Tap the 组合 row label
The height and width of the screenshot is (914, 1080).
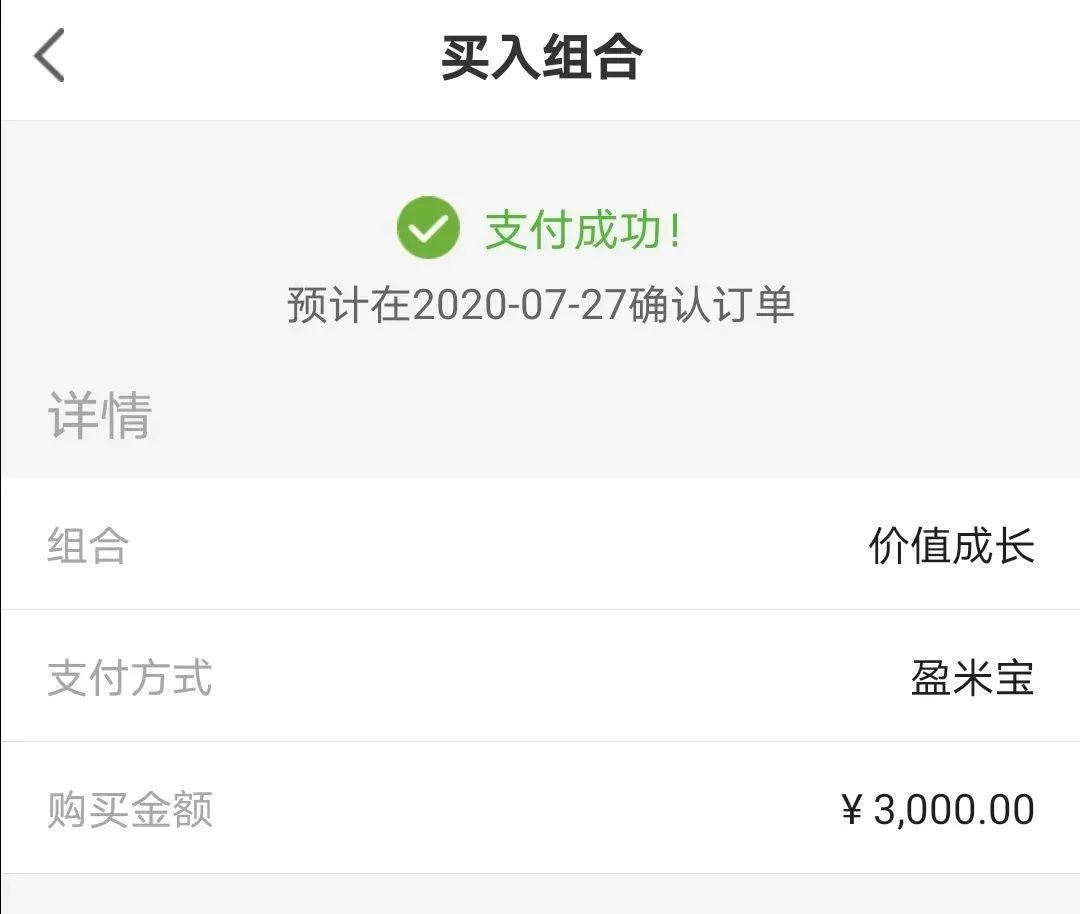pos(88,546)
